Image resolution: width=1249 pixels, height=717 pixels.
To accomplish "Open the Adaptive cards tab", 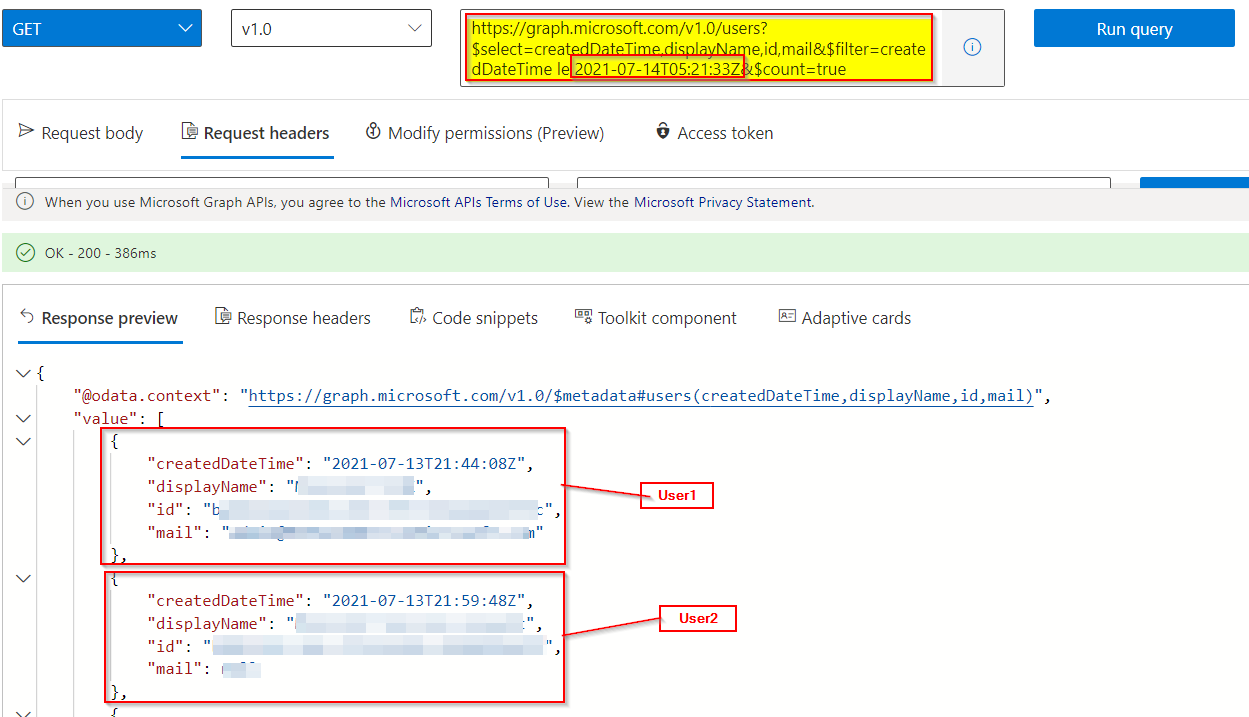I will pos(845,318).
